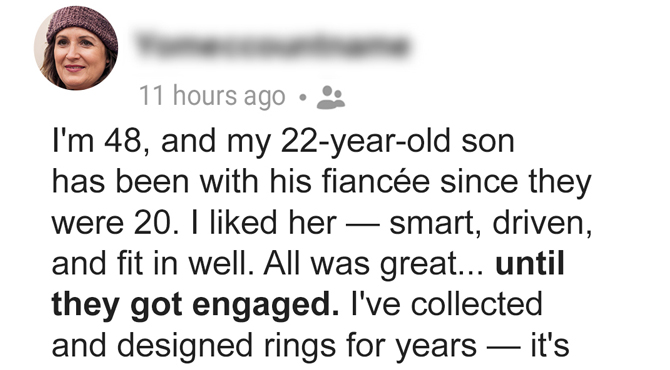
Task: Open the blurred author name
Action: click(x=274, y=46)
